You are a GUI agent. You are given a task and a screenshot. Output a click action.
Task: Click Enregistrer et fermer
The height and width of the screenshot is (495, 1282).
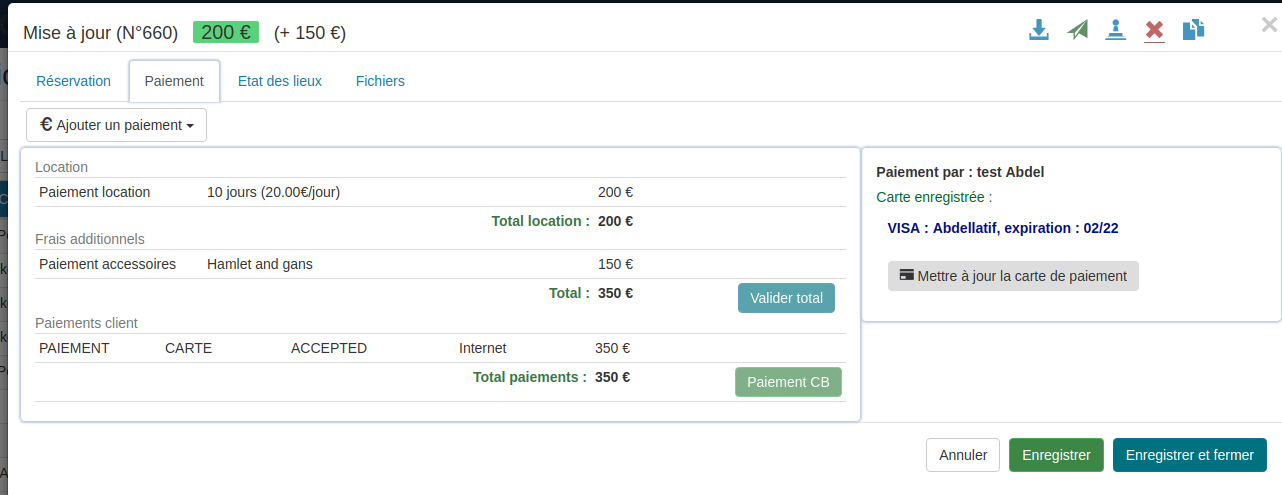pyautogui.click(x=1189, y=455)
